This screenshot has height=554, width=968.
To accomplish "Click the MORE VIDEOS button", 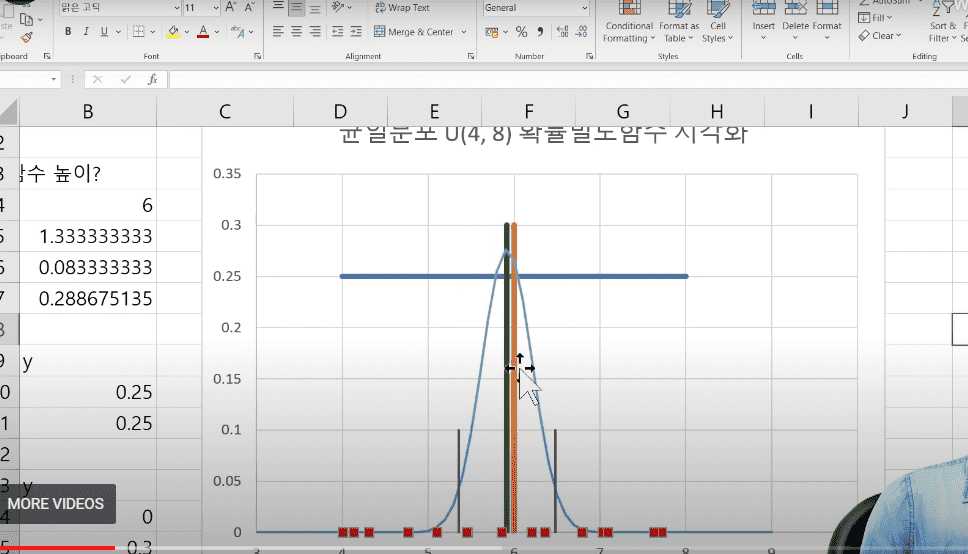I will pos(56,504).
